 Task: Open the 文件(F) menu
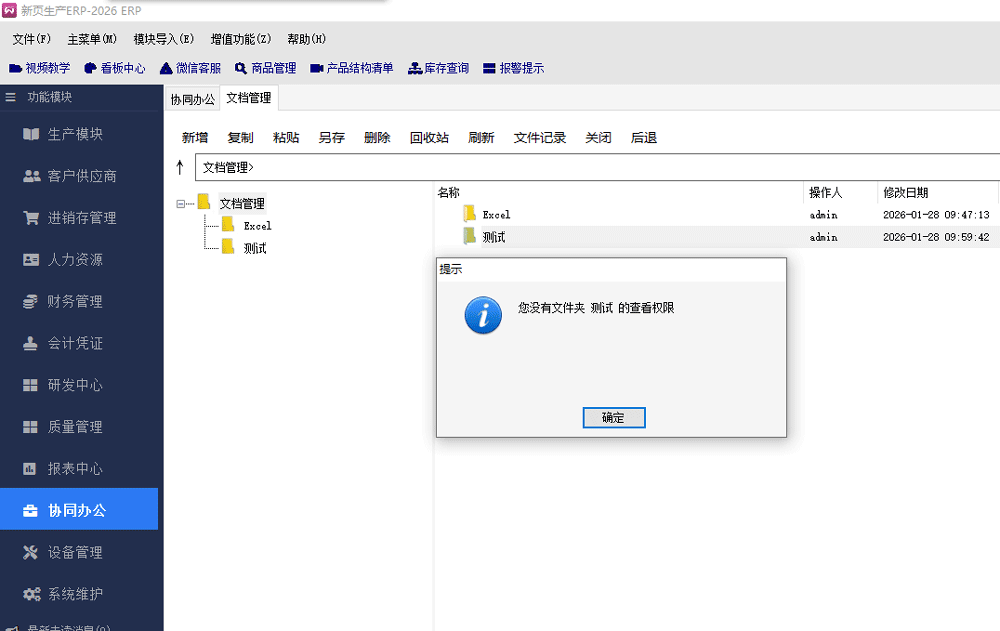point(32,39)
